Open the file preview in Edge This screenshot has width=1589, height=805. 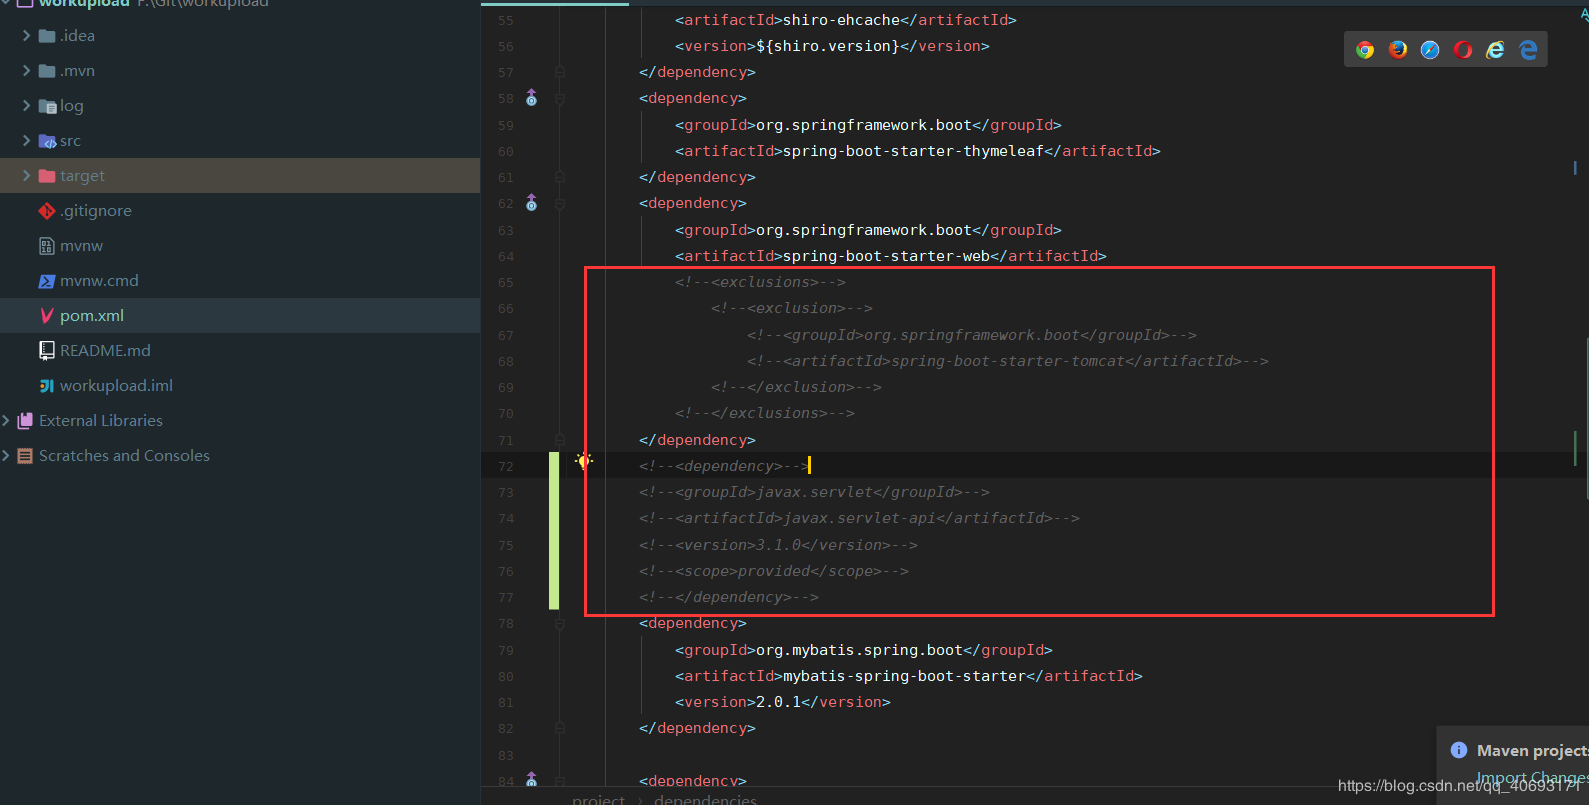pyautogui.click(x=1528, y=50)
